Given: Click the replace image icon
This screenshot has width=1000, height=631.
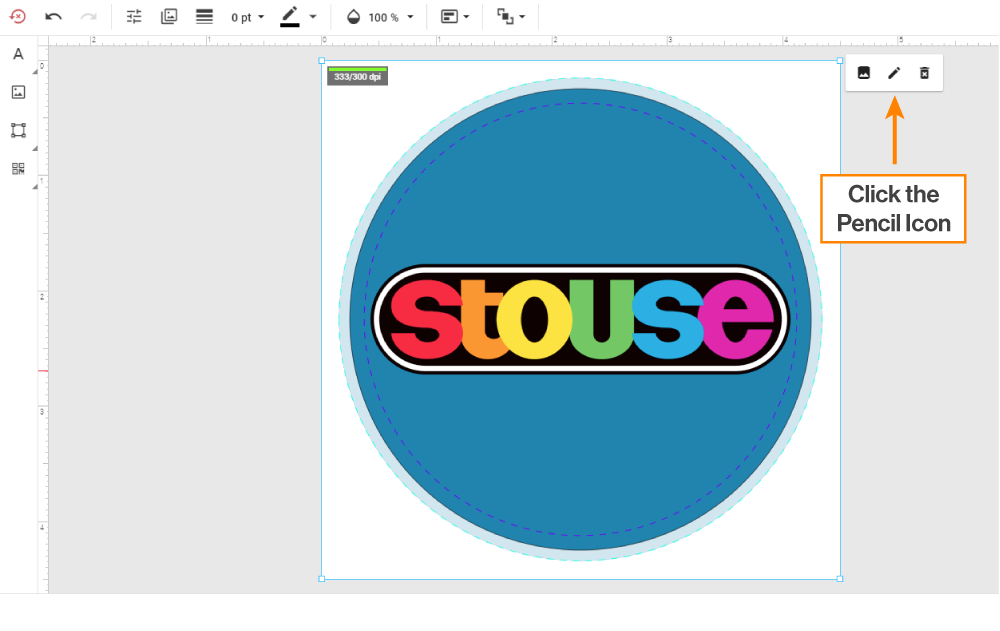Looking at the screenshot, I should coord(864,73).
